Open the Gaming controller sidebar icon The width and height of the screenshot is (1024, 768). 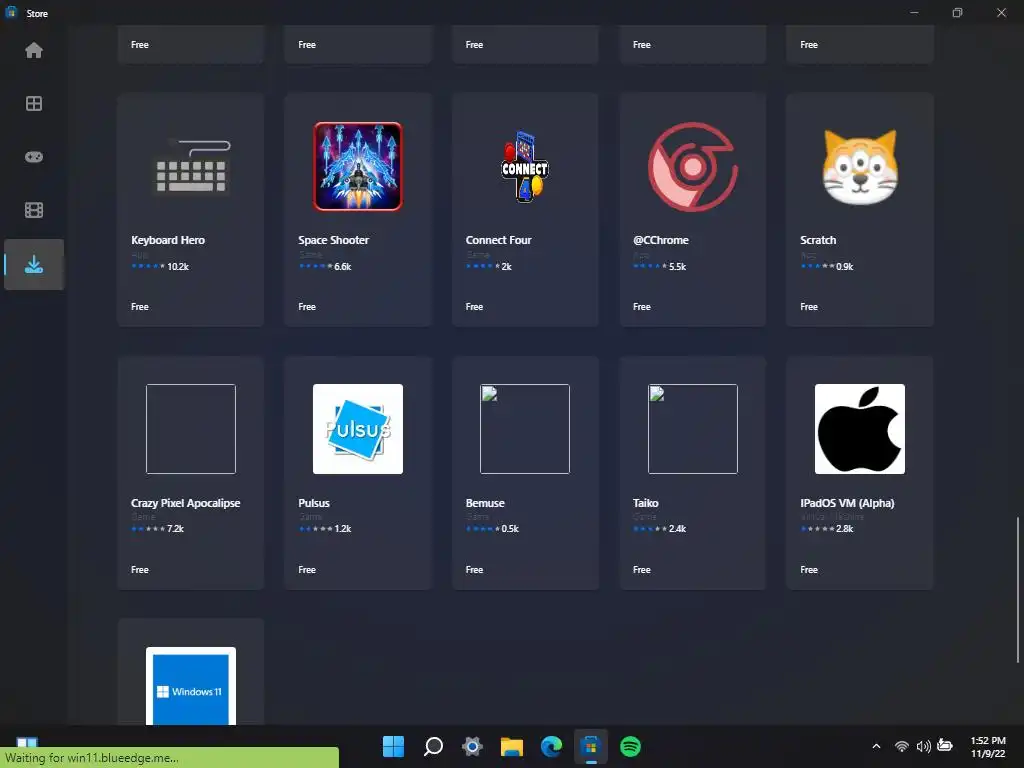tap(34, 157)
